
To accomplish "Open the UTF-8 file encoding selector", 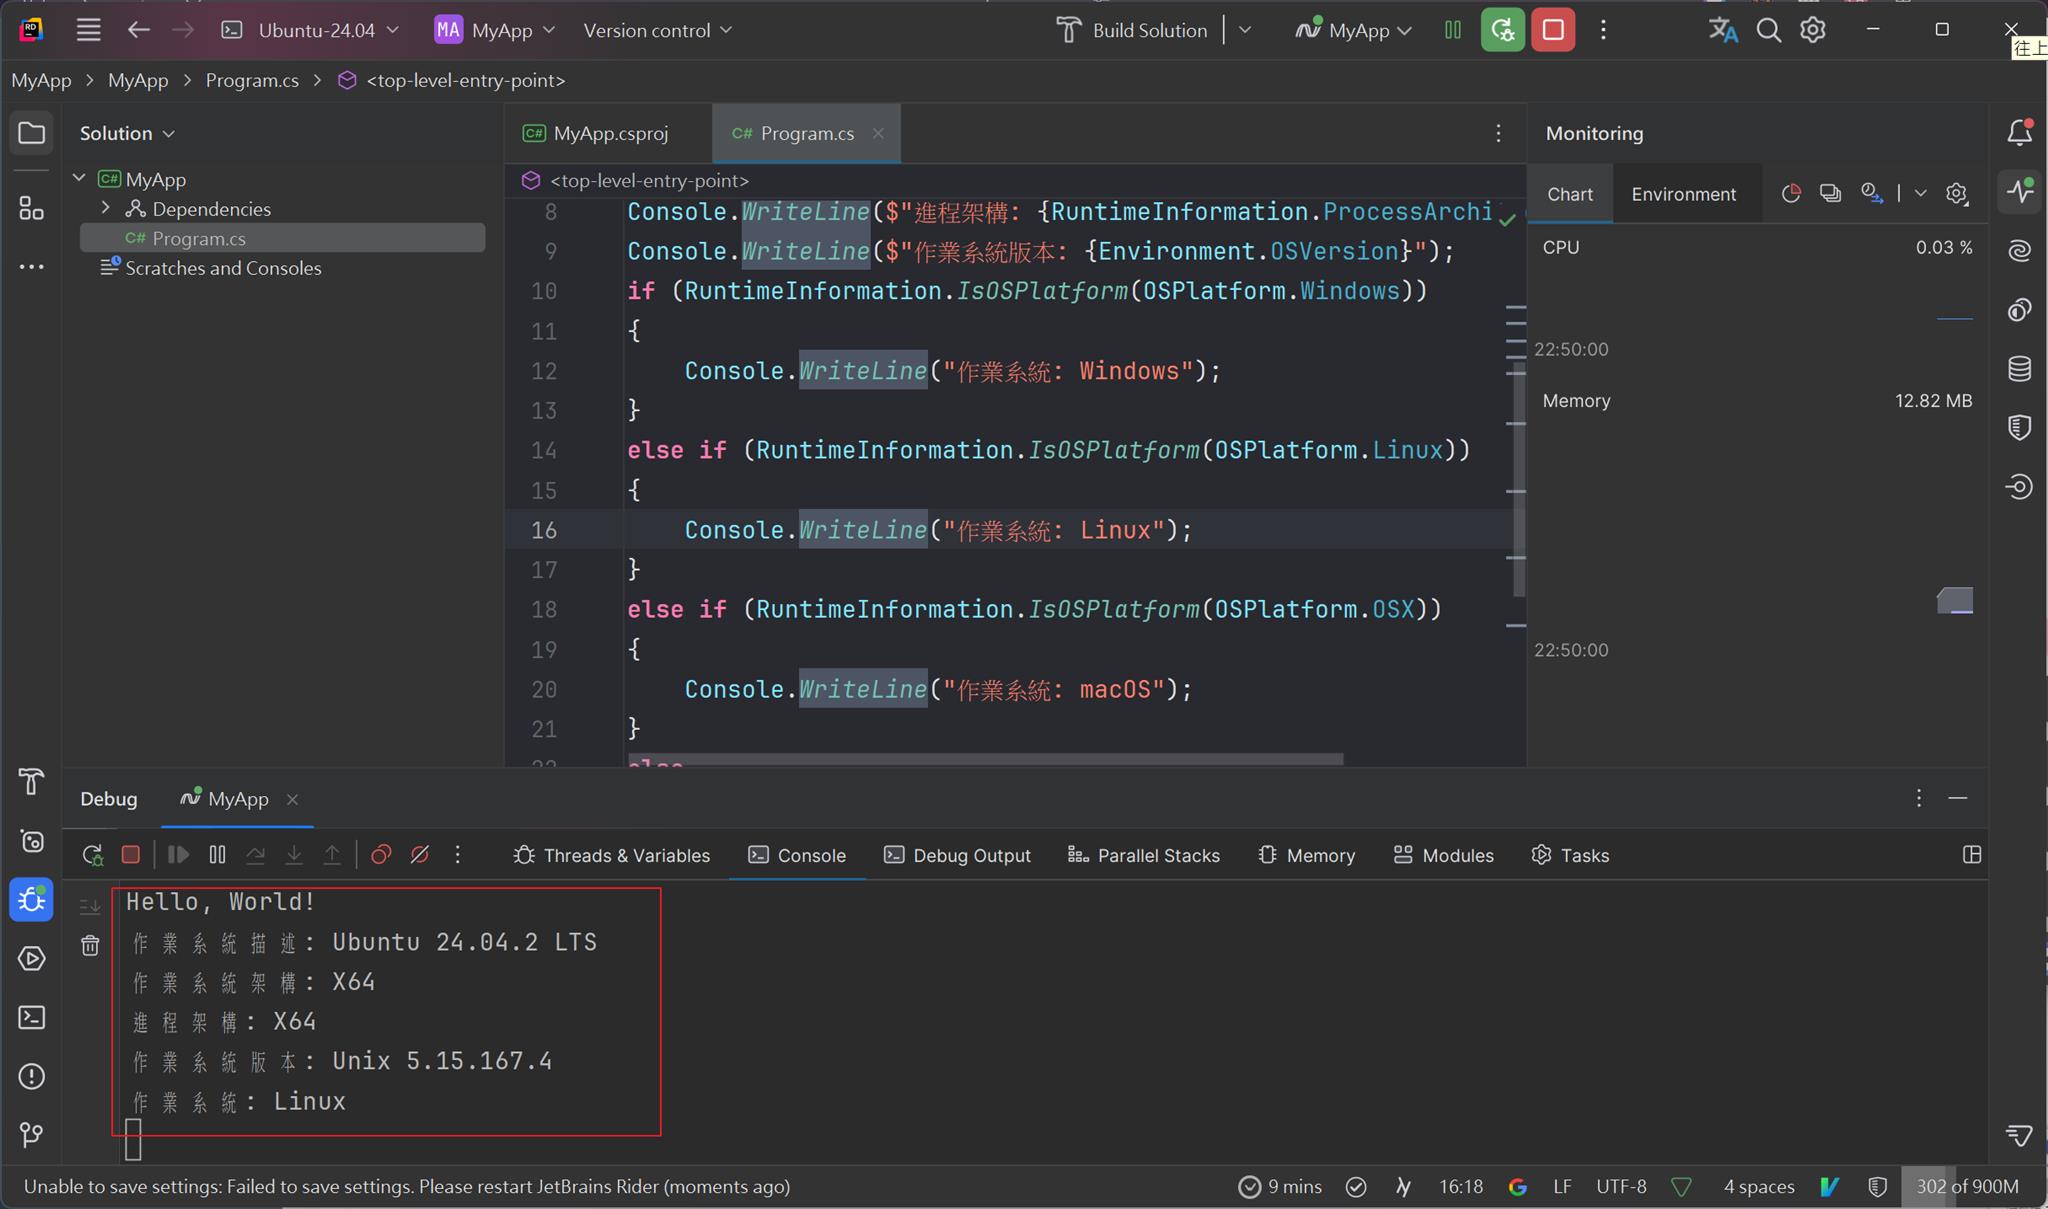I will coord(1621,1186).
